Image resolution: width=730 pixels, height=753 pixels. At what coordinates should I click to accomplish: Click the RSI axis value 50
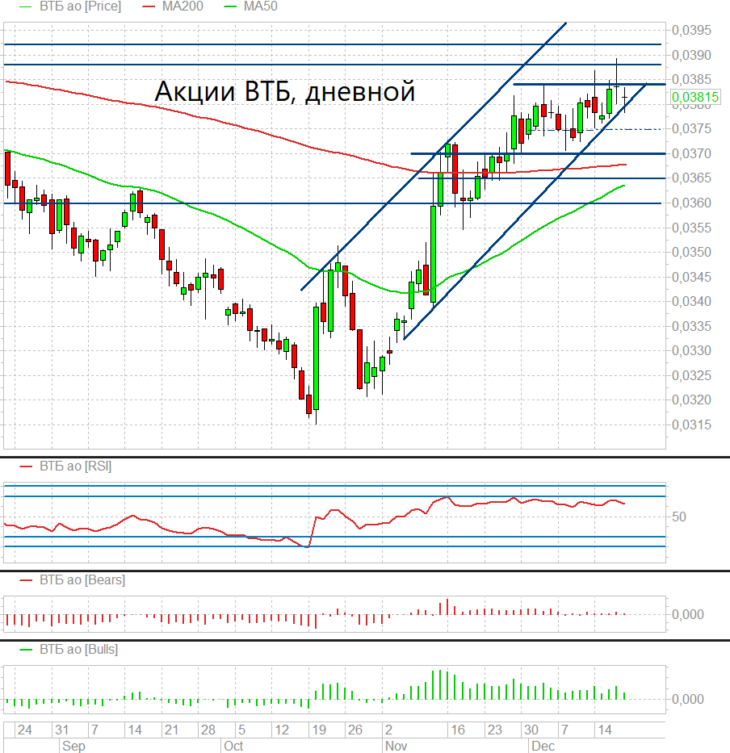point(679,517)
